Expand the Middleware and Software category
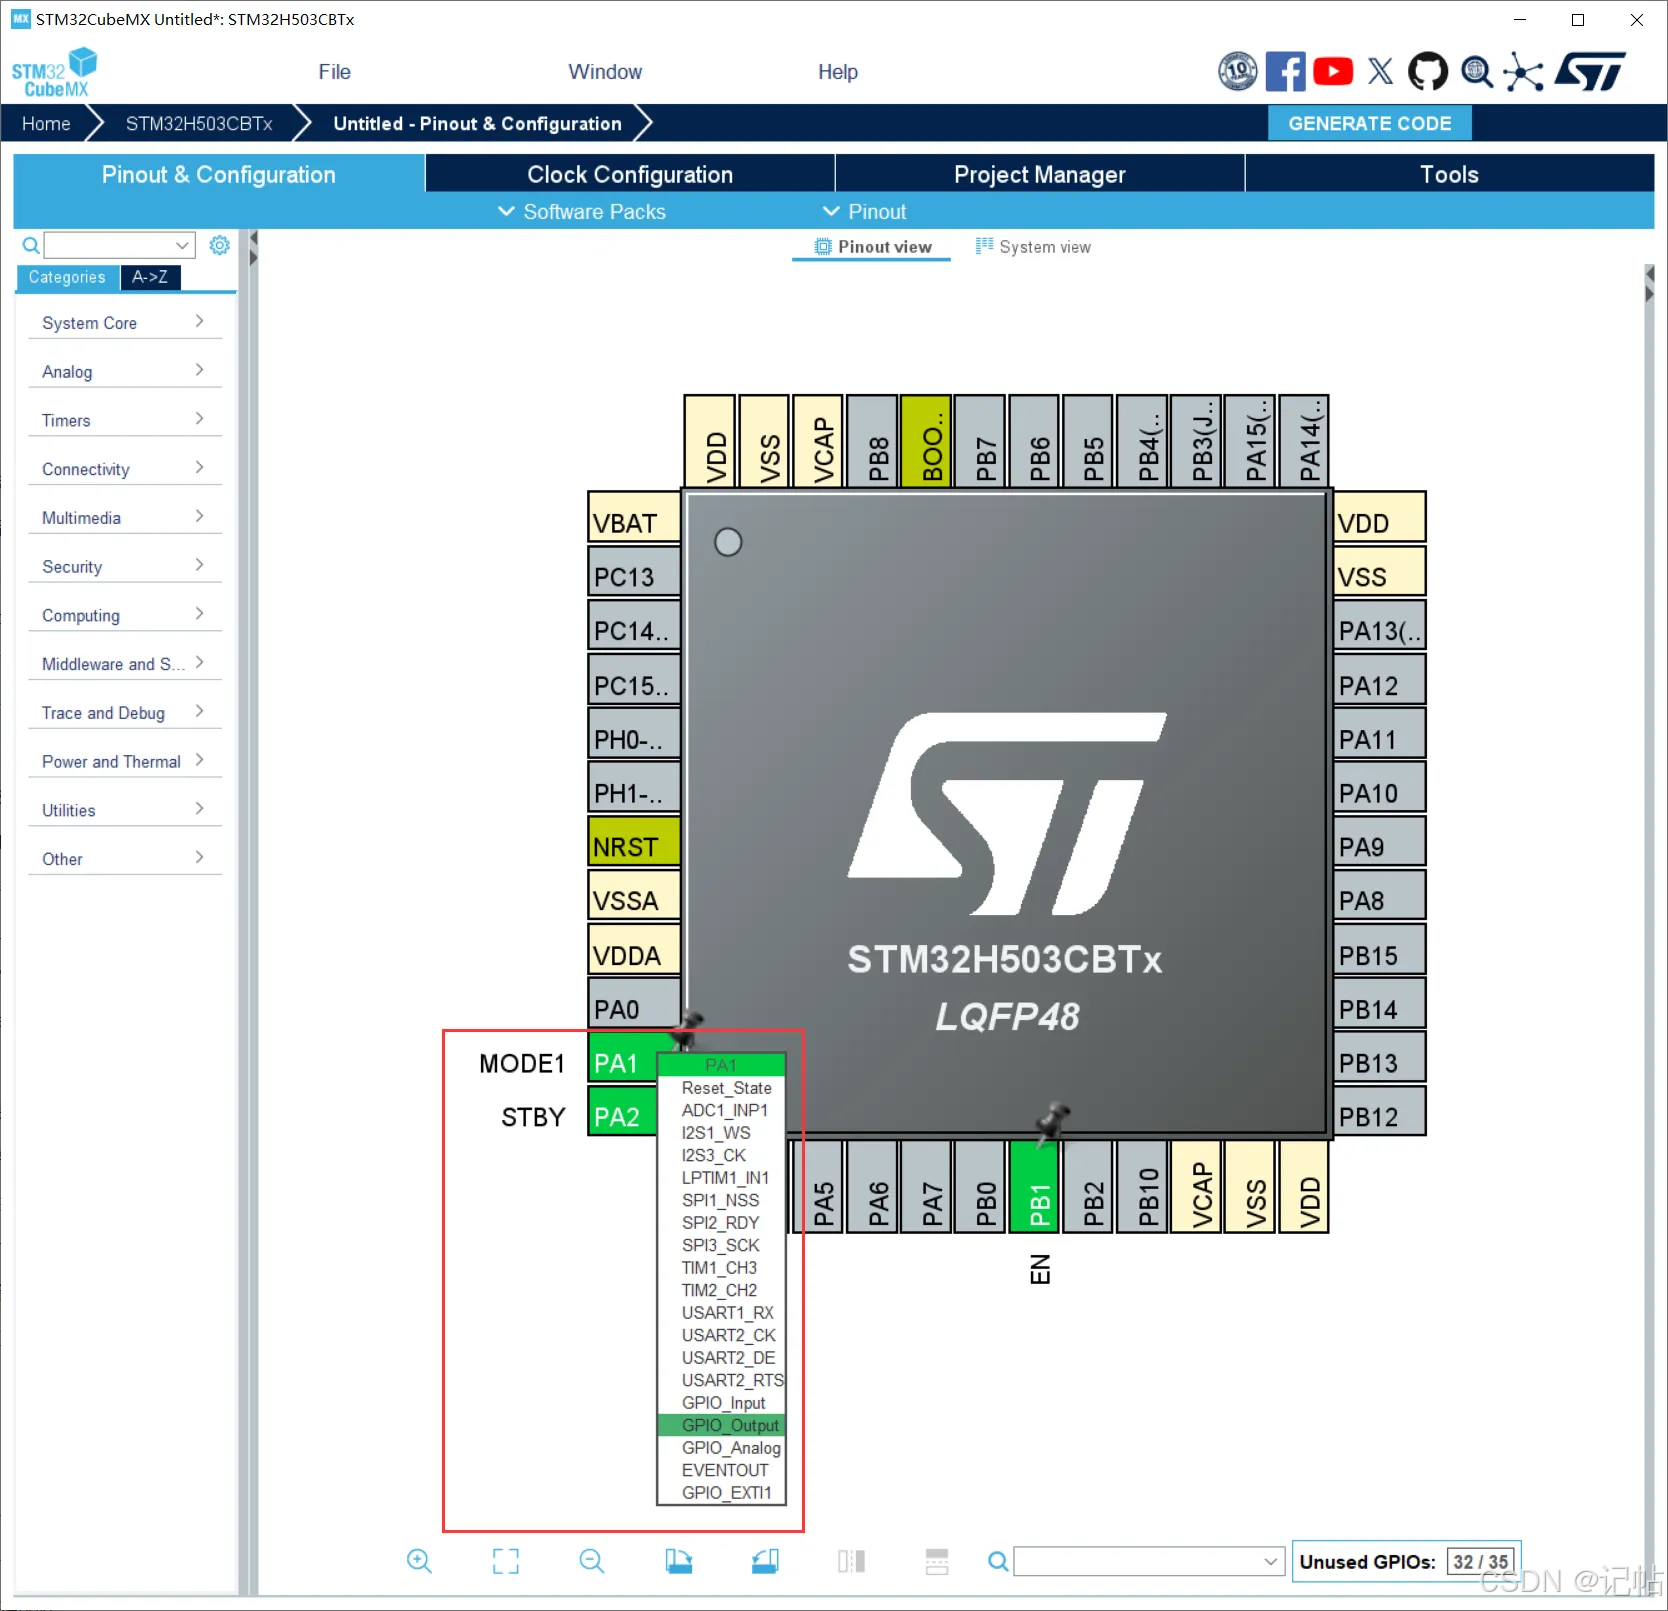Screen dimensions: 1668x1611 click(x=124, y=664)
